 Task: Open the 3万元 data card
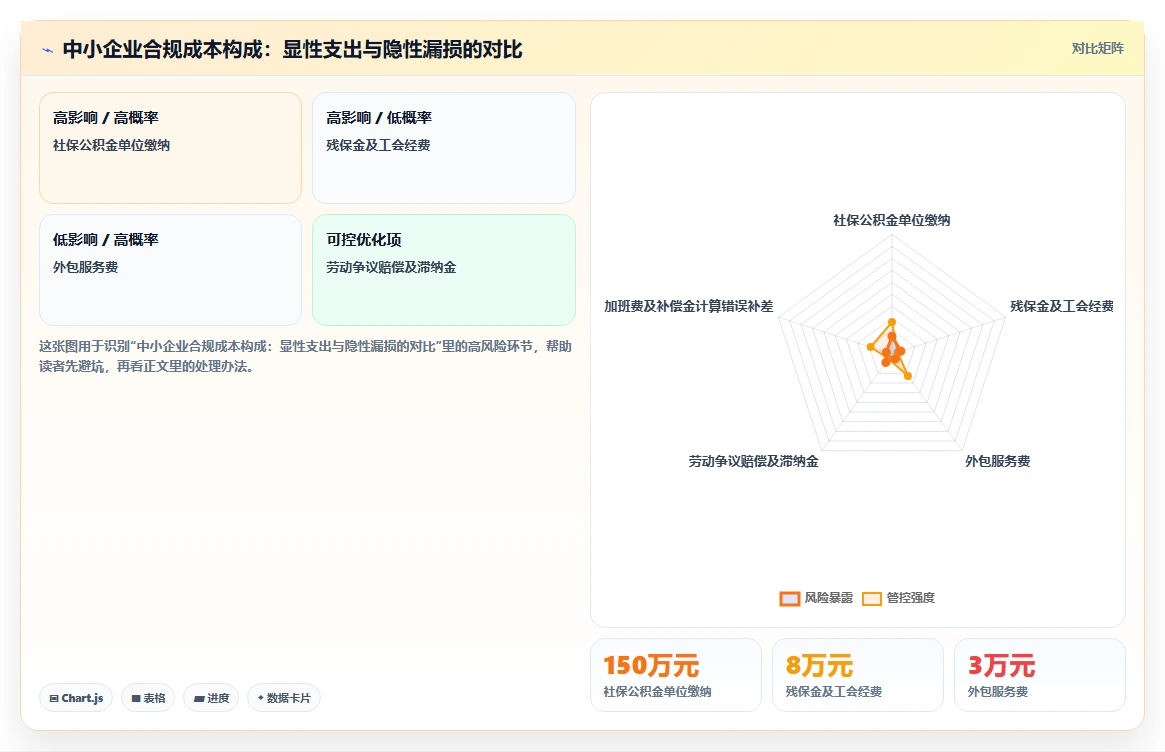point(1040,675)
